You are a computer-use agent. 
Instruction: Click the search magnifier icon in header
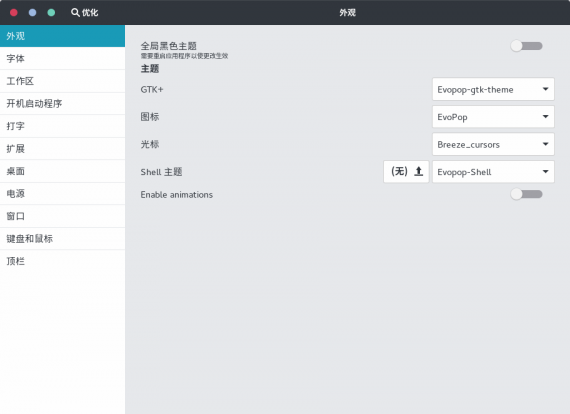75,12
